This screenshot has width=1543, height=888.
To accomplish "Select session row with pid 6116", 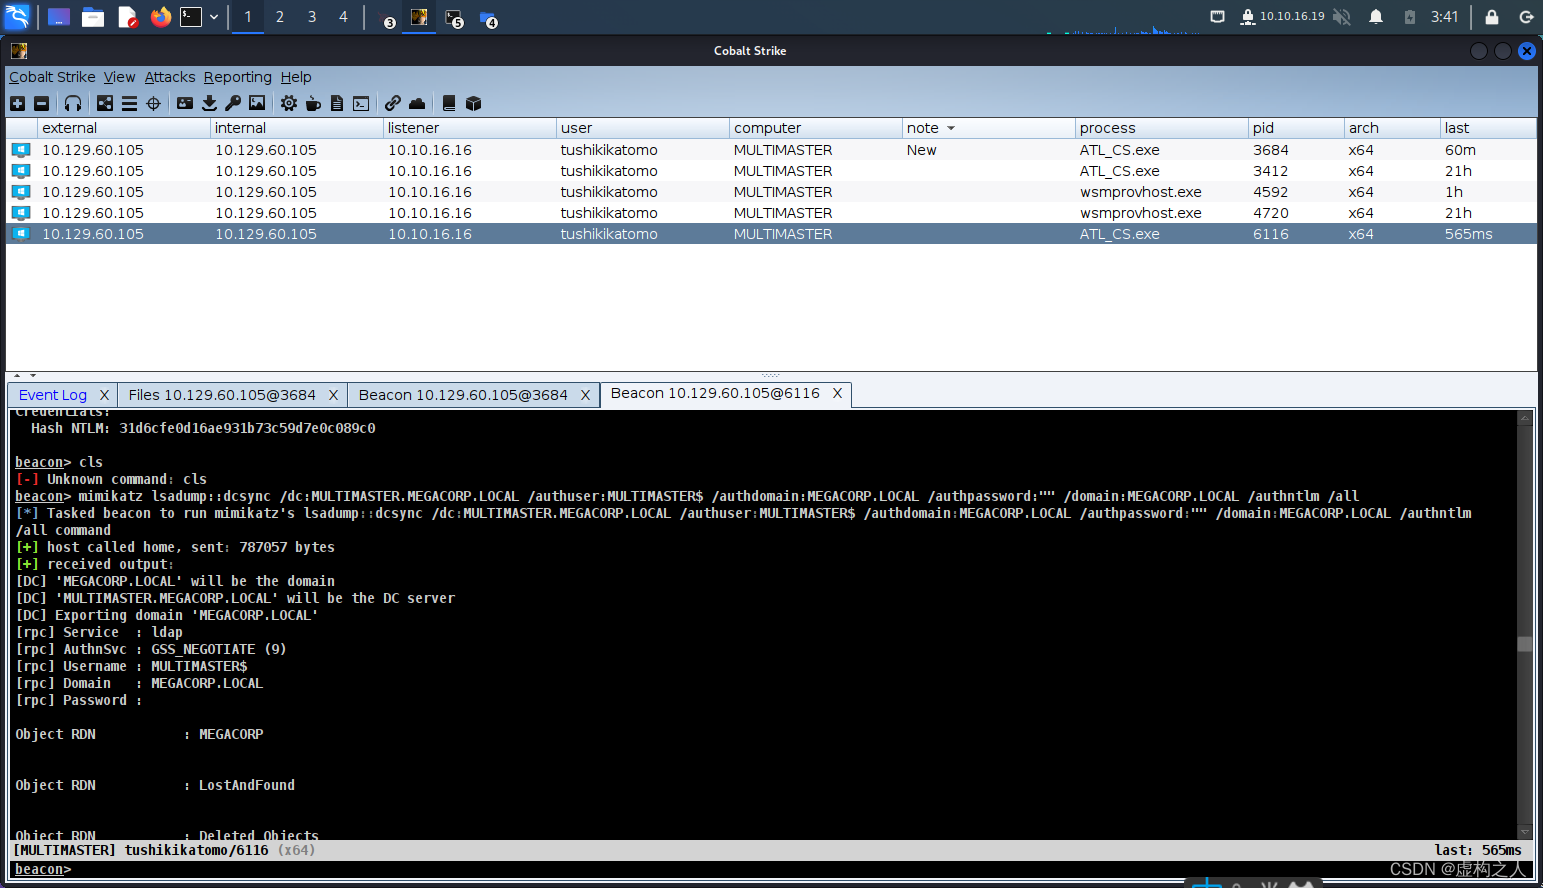I will (771, 234).
